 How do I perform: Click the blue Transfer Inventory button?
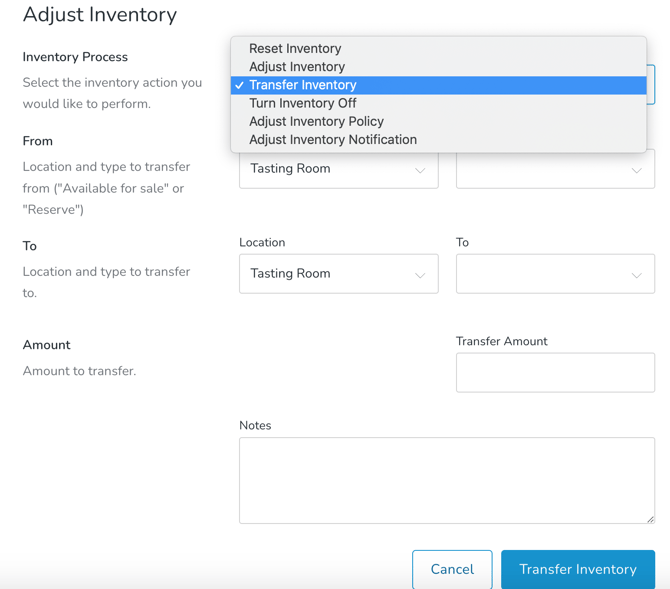click(x=578, y=569)
